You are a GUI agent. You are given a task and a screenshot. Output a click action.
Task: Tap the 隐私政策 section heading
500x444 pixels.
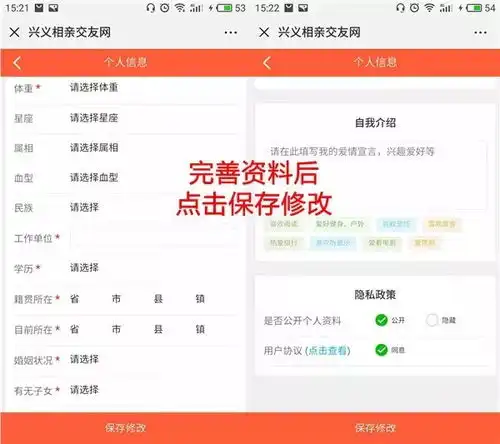tap(375, 295)
